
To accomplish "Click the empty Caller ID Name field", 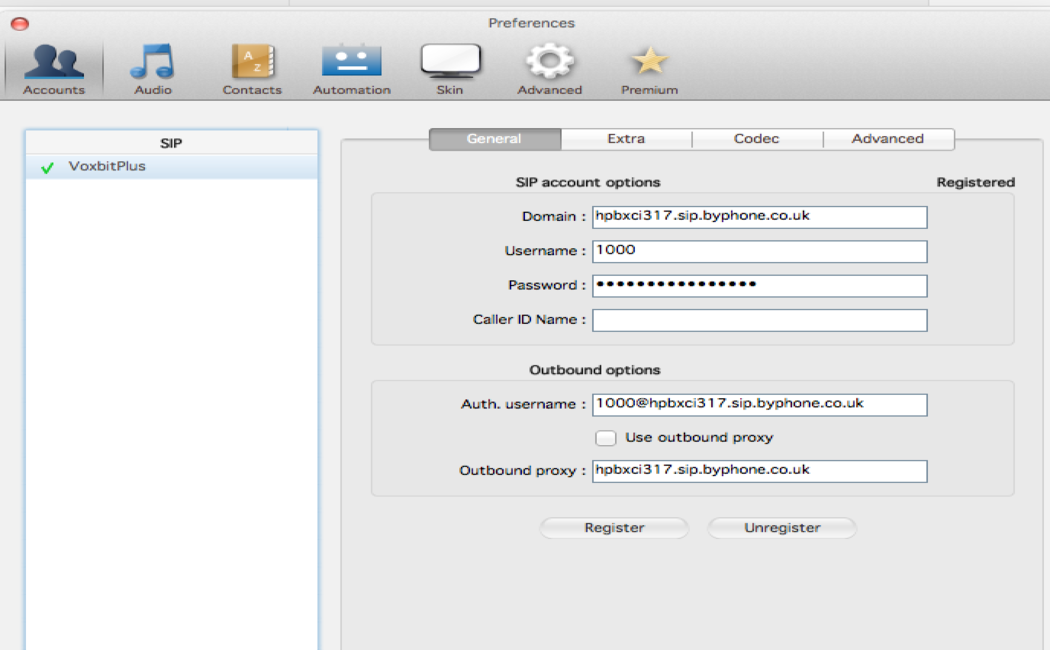I will click(x=759, y=320).
